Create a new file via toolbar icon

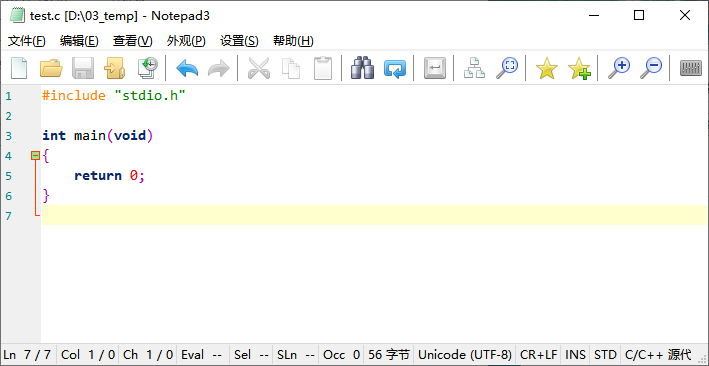pyautogui.click(x=19, y=68)
